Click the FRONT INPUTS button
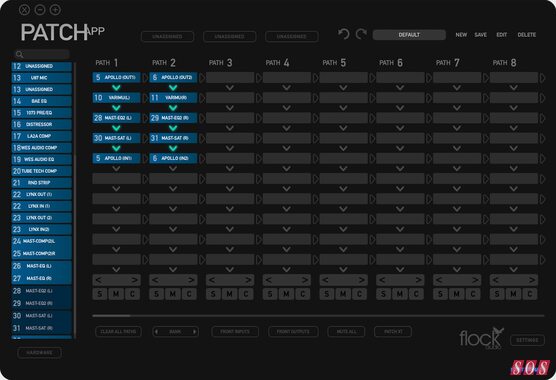Viewport: 556px width, 380px height. pos(235,332)
